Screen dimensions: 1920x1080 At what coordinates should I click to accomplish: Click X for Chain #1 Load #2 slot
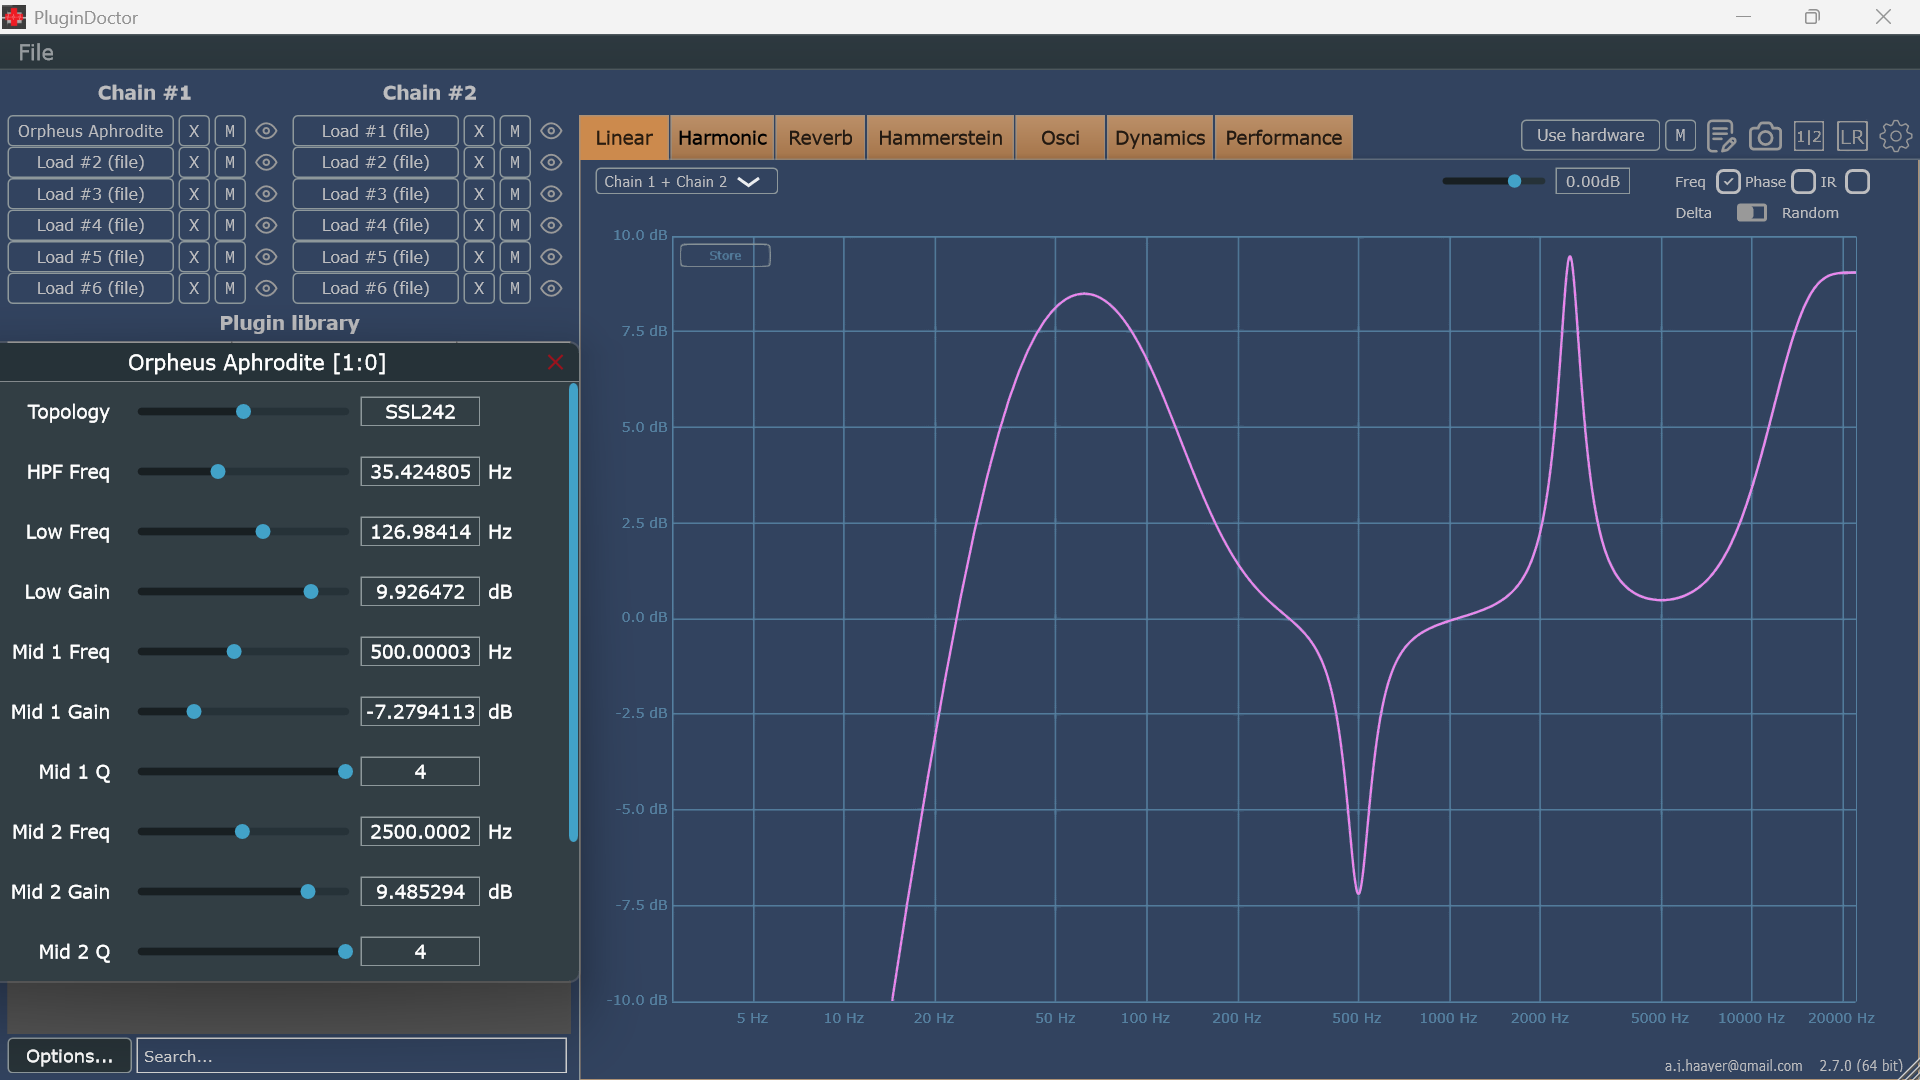(x=194, y=162)
